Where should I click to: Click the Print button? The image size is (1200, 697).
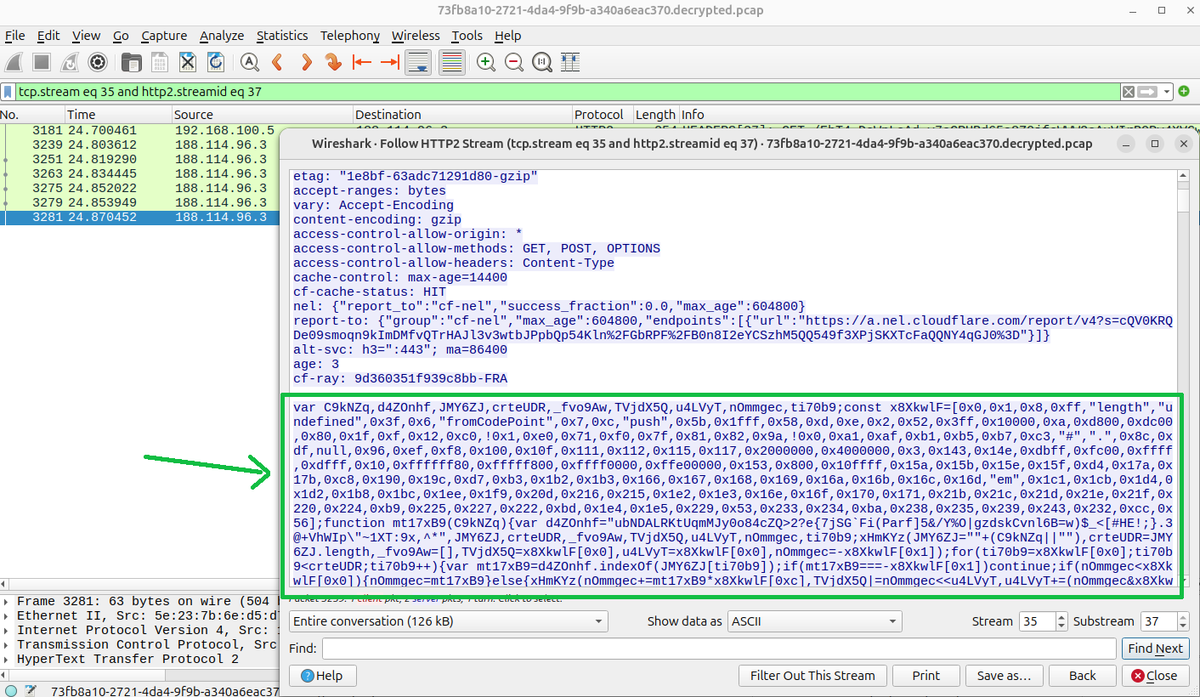tap(926, 676)
